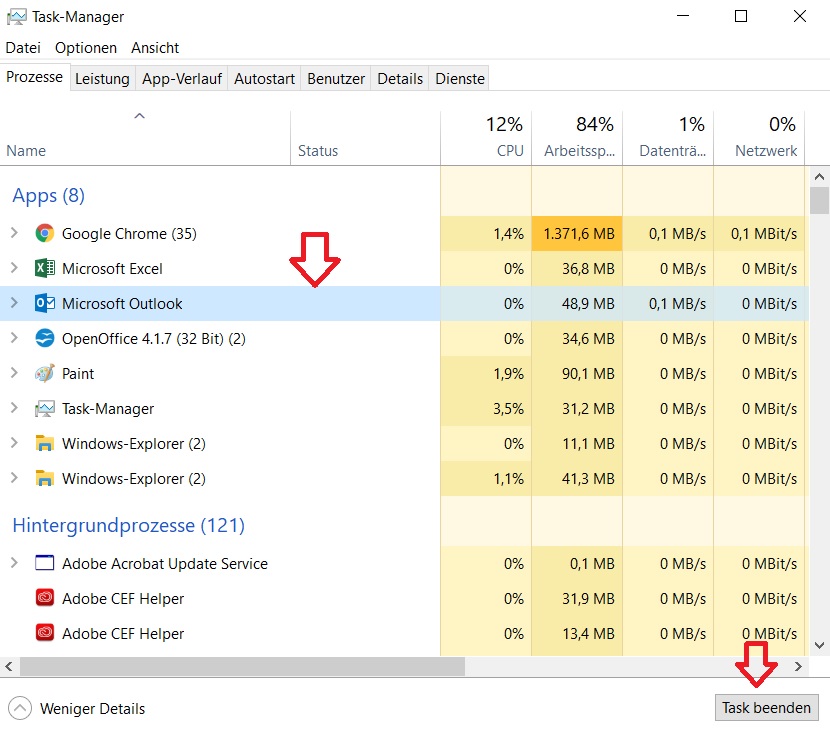
Task: Expand the Task-Manager process row
Action: 14,408
